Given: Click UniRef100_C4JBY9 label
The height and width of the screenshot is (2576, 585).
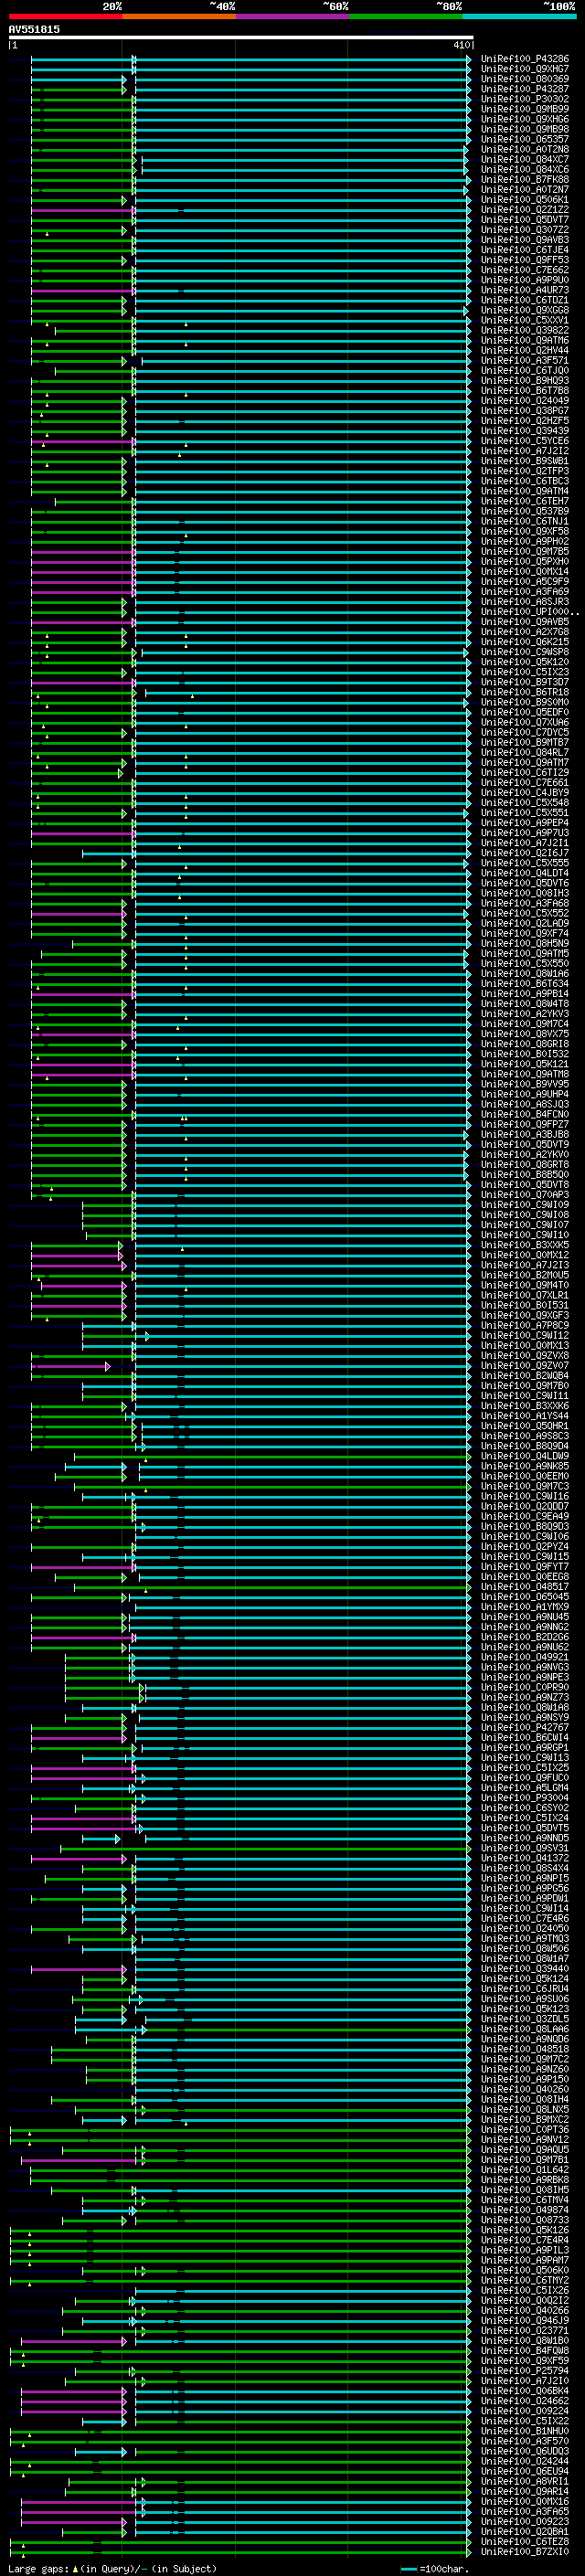Looking at the screenshot, I should point(524,793).
